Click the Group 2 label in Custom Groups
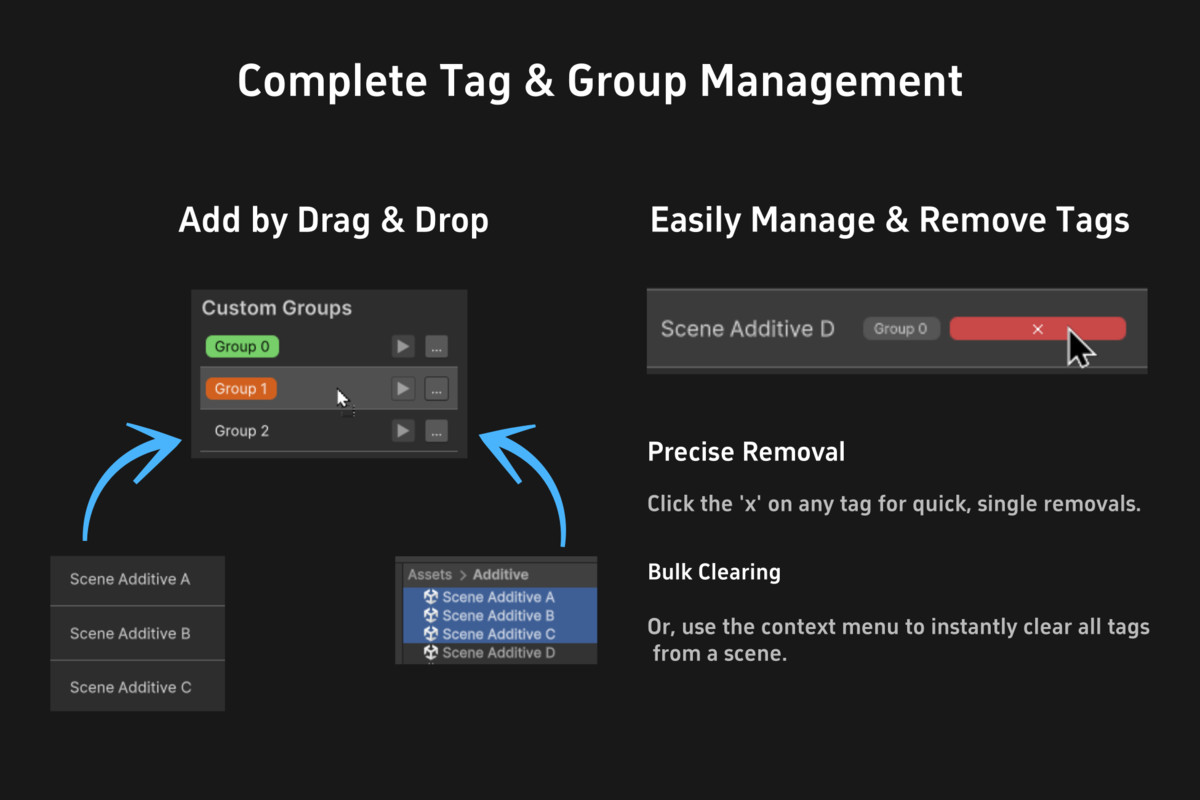 click(242, 431)
